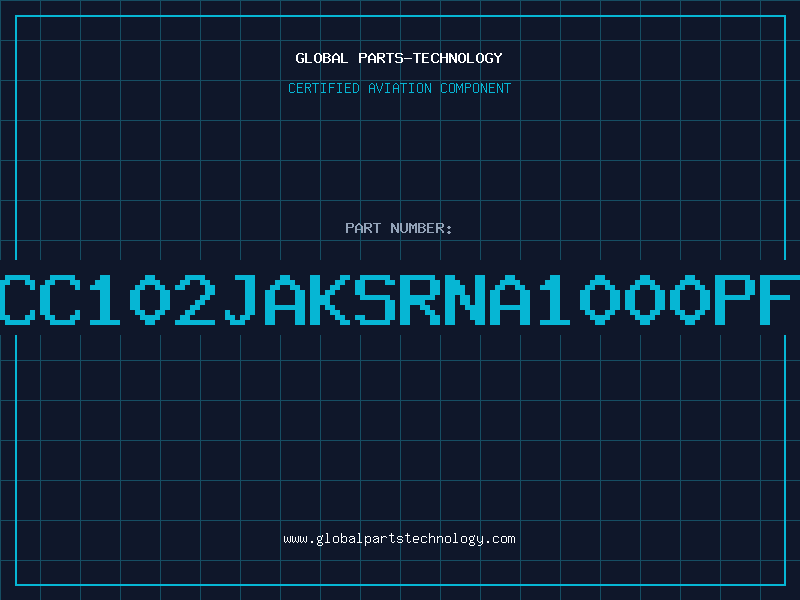This screenshot has height=600, width=800.
Task: Click the JAKS portion of the part number
Action: click(x=311, y=299)
